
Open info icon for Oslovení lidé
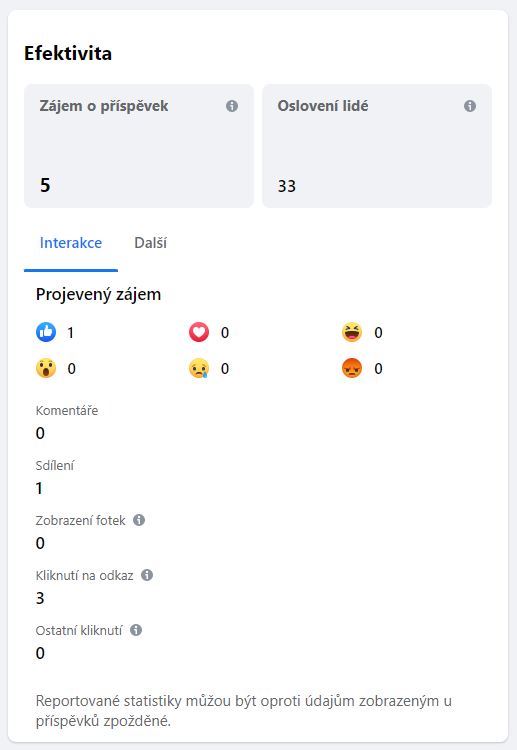470,106
